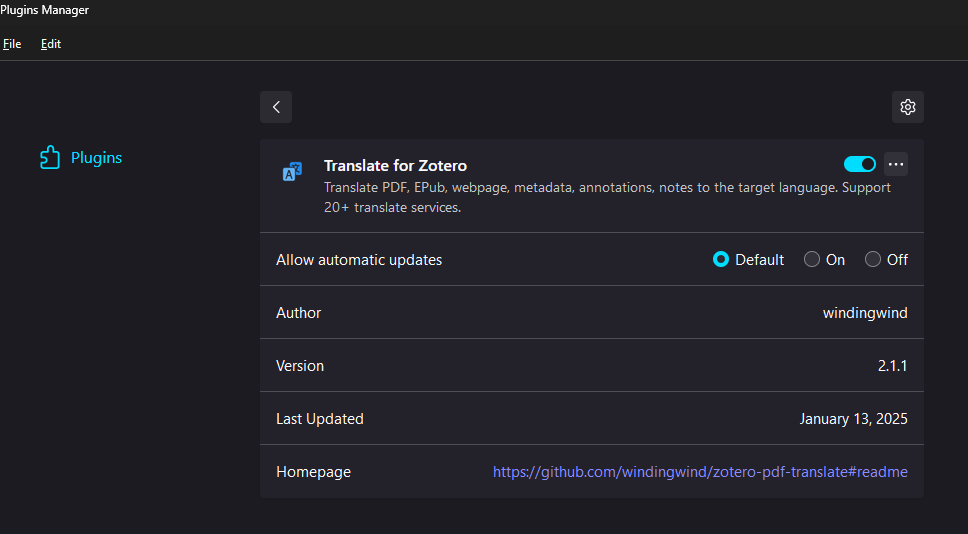Click the Homepage row label
The width and height of the screenshot is (968, 534).
pyautogui.click(x=313, y=472)
